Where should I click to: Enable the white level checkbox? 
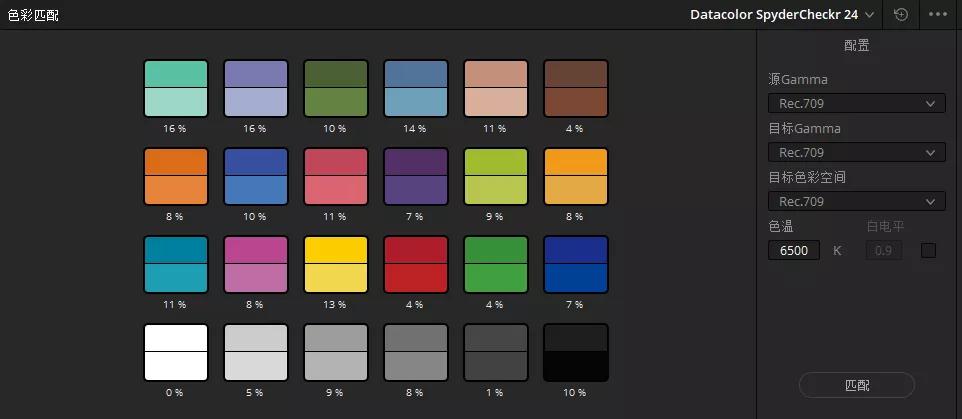[929, 250]
